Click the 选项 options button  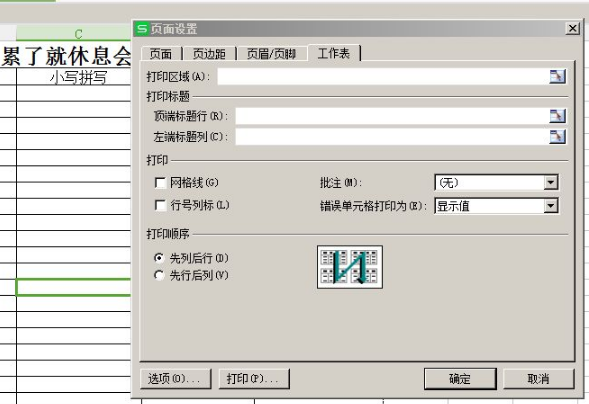175,378
